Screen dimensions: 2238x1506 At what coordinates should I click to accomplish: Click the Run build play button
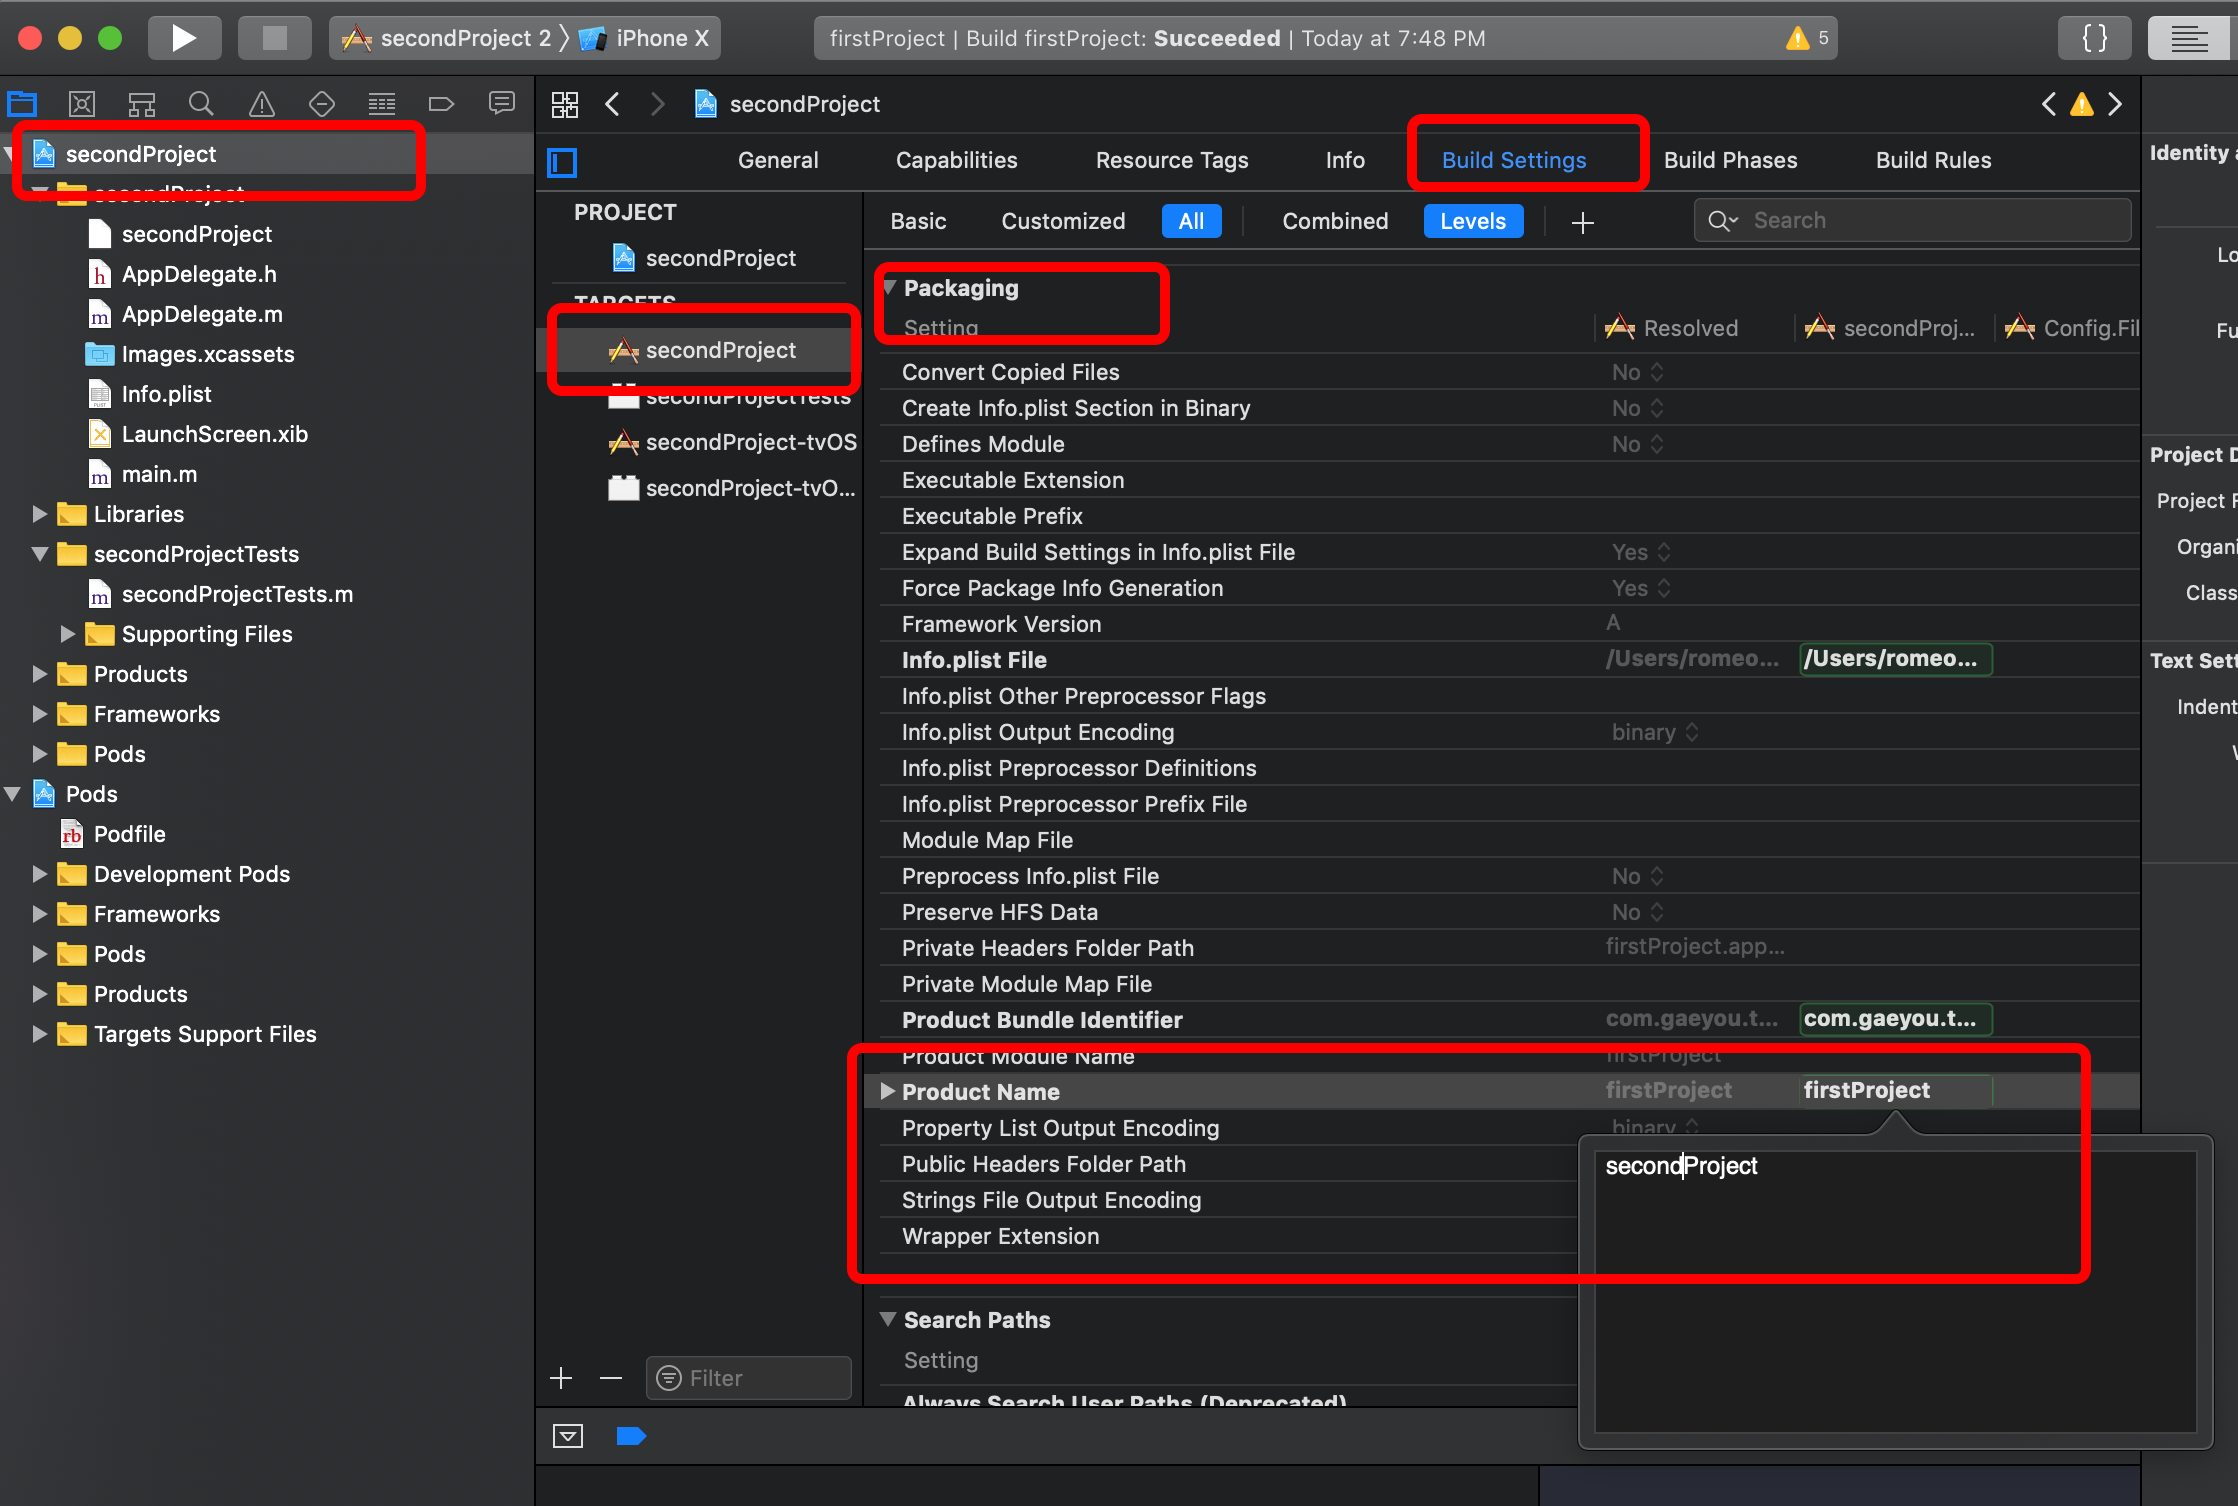coord(183,38)
